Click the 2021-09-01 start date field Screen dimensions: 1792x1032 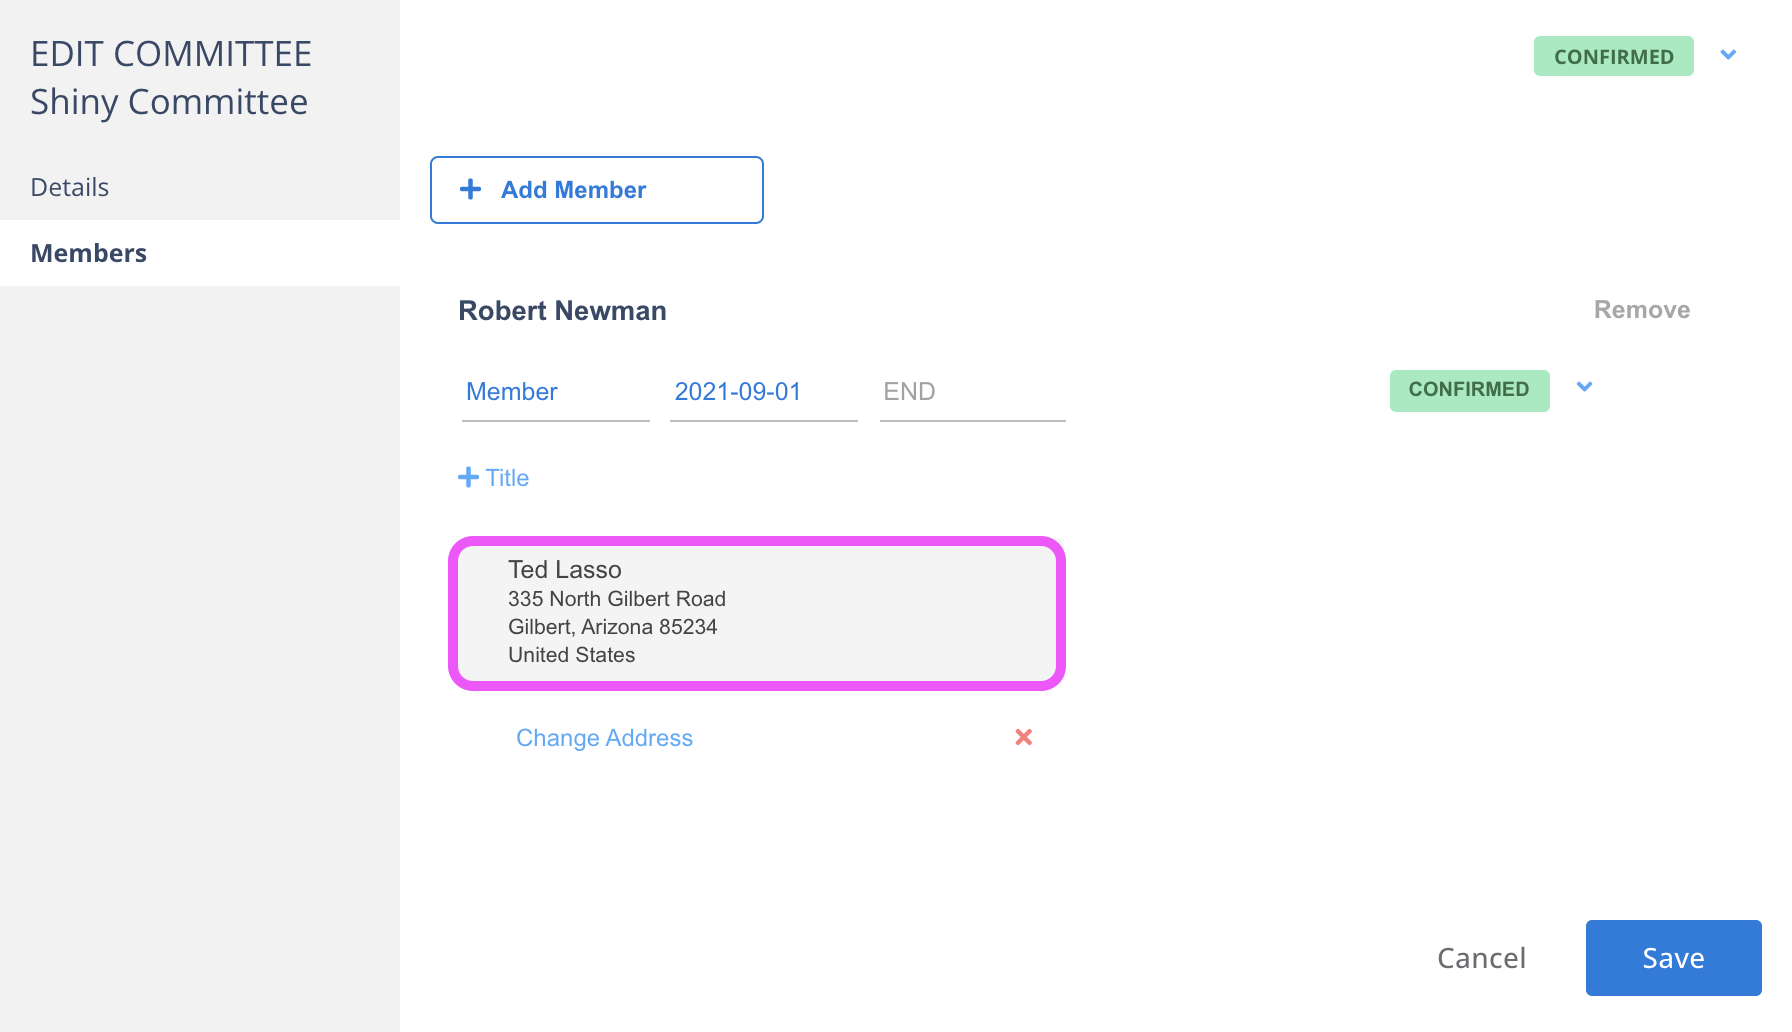pos(763,392)
